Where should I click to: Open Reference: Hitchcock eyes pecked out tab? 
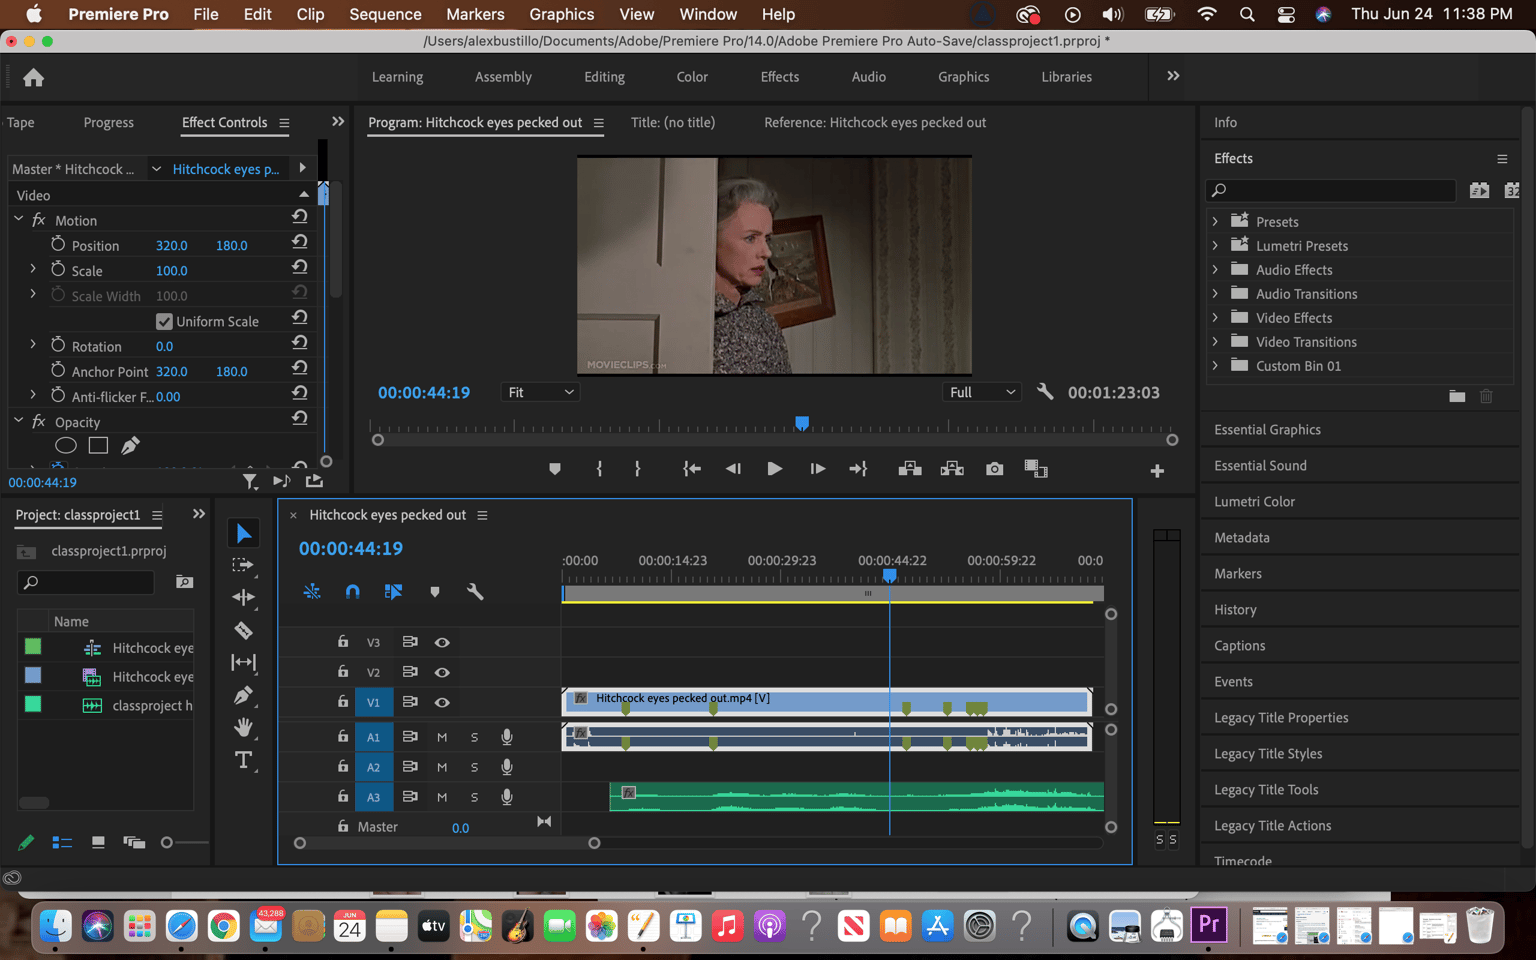pos(875,122)
